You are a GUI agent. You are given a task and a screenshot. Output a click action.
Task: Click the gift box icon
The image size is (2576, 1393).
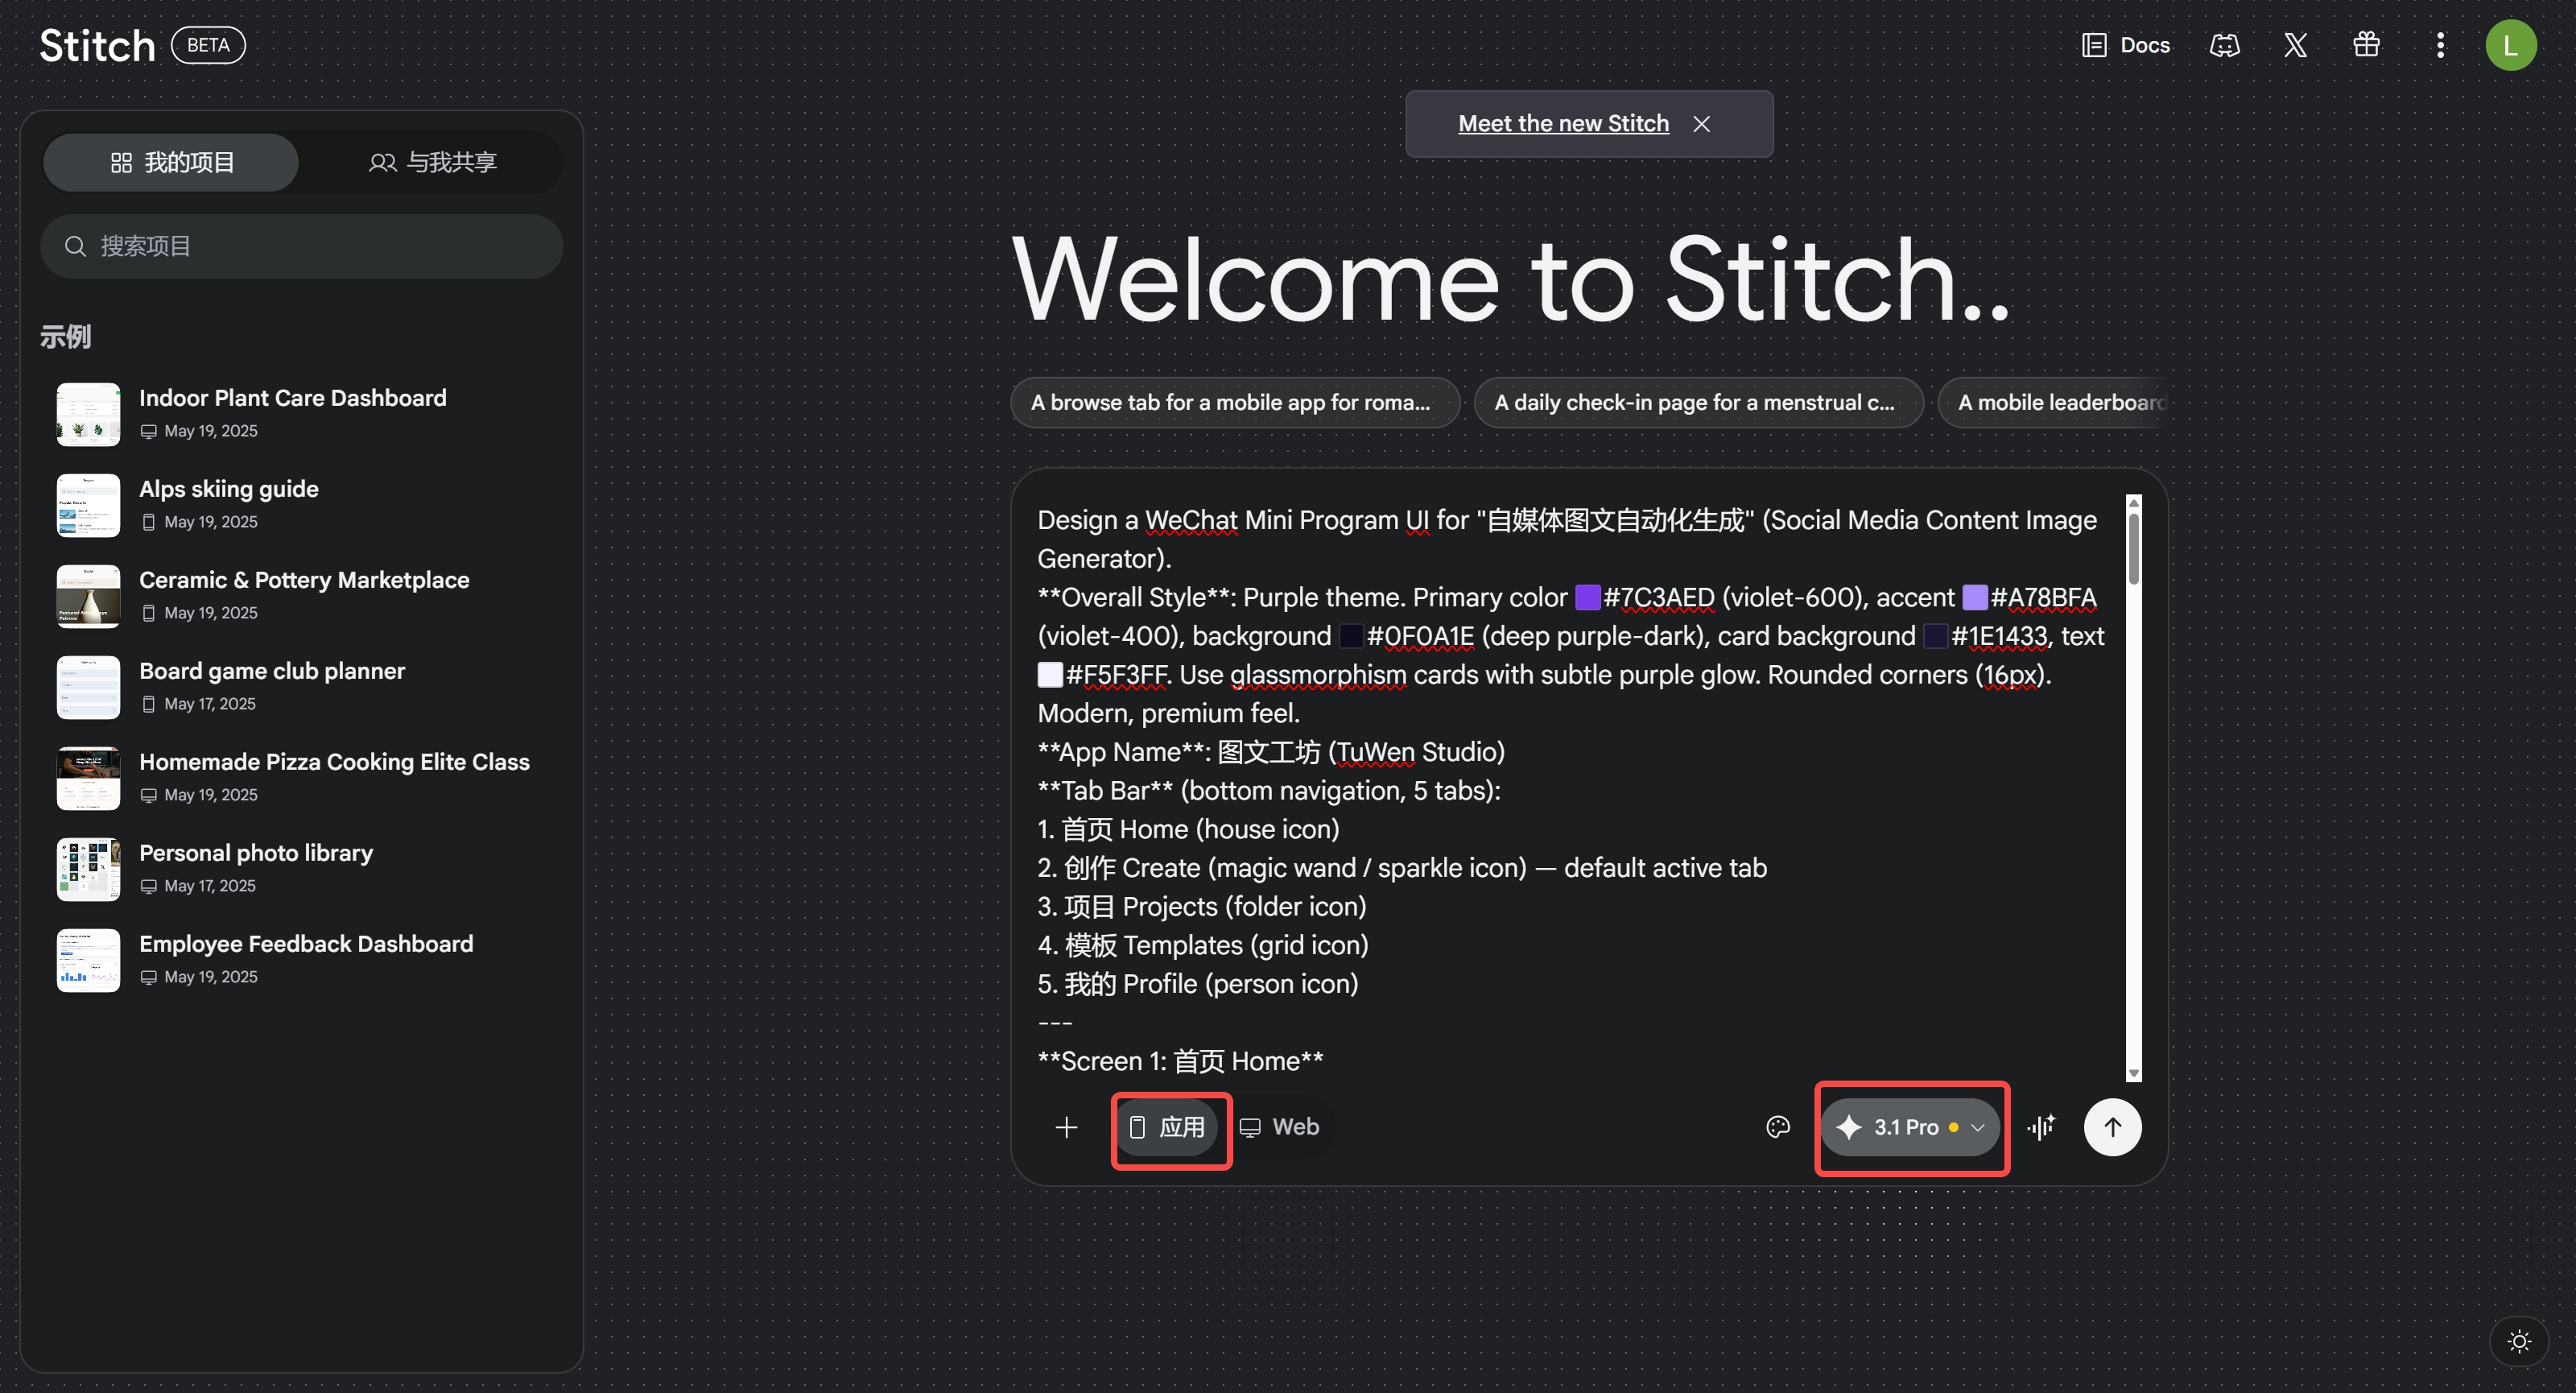pos(2366,45)
